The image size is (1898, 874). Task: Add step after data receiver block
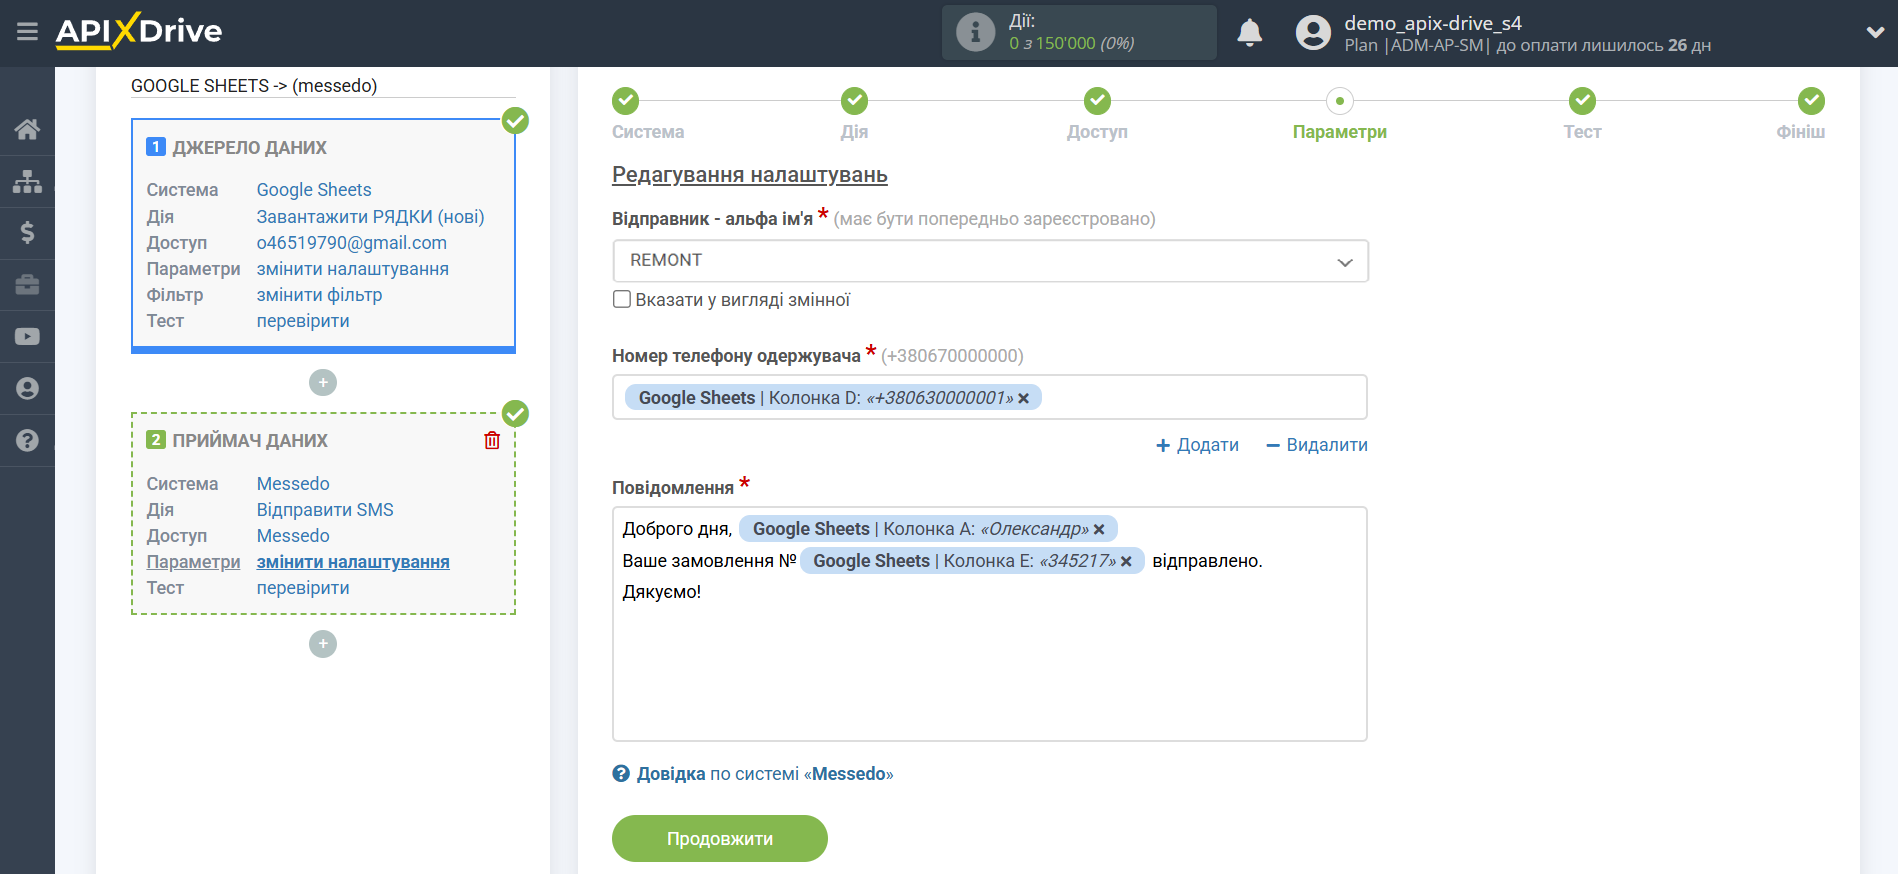[323, 644]
